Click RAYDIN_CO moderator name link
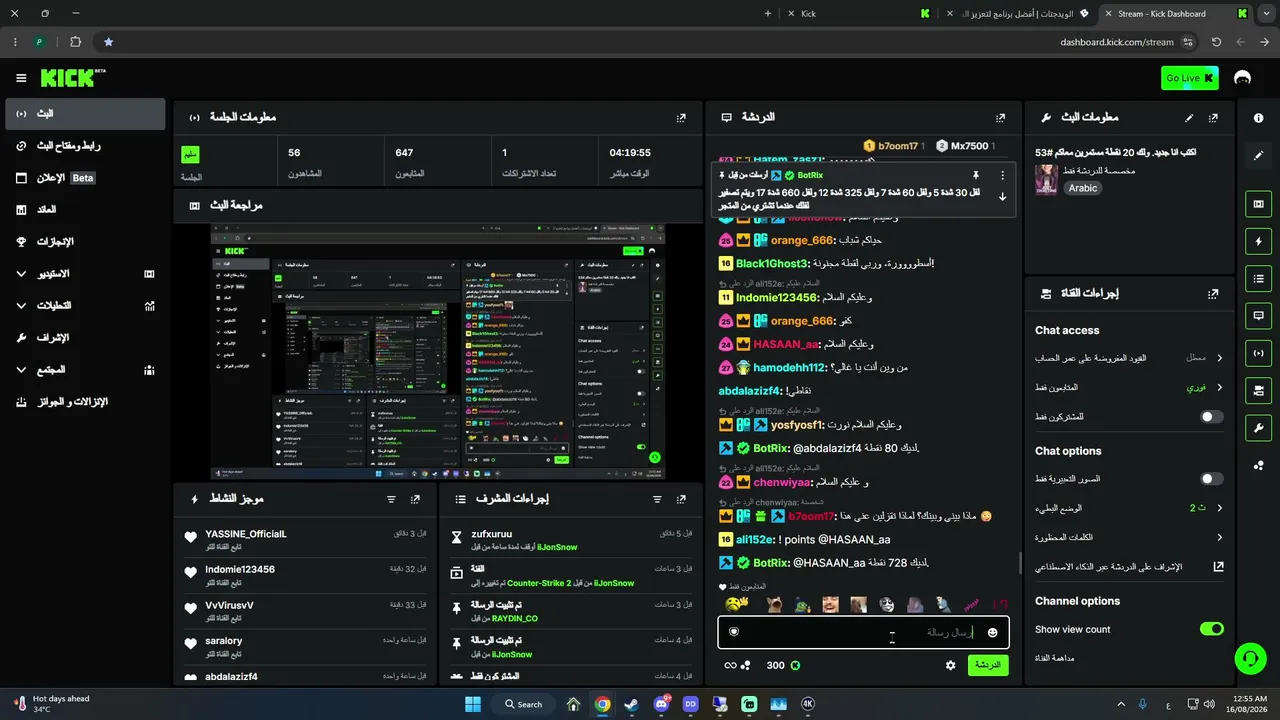The width and height of the screenshot is (1280, 720). (515, 619)
